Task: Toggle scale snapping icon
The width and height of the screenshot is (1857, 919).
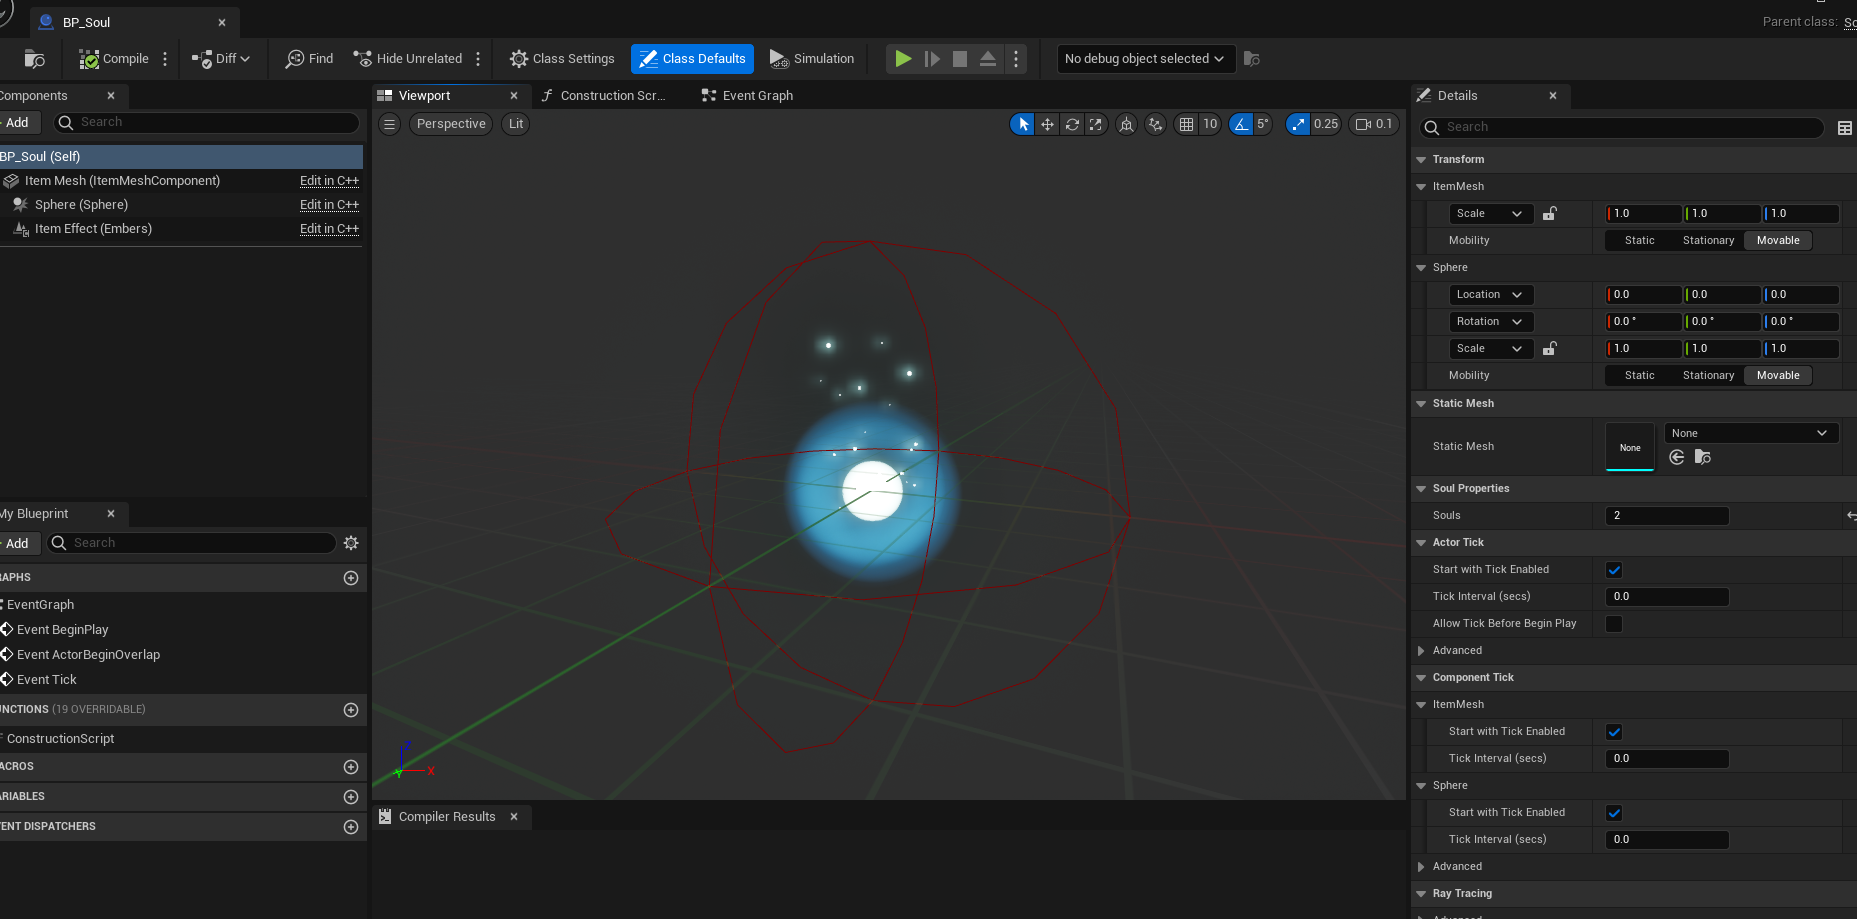Action: 1298,124
